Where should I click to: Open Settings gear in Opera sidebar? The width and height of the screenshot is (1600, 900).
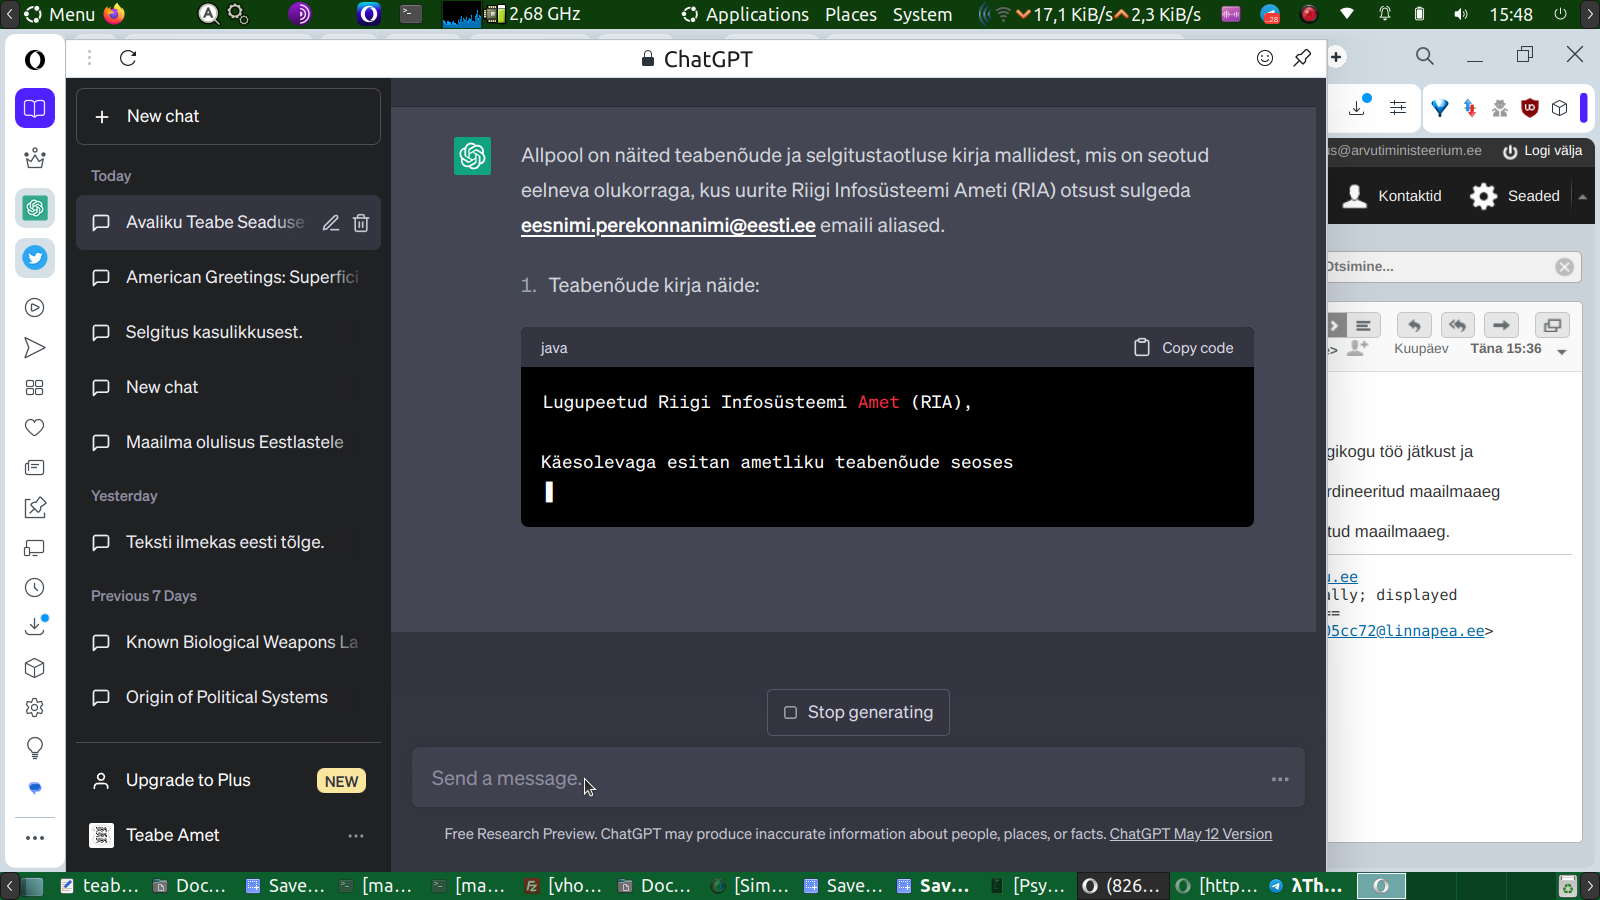(x=35, y=708)
